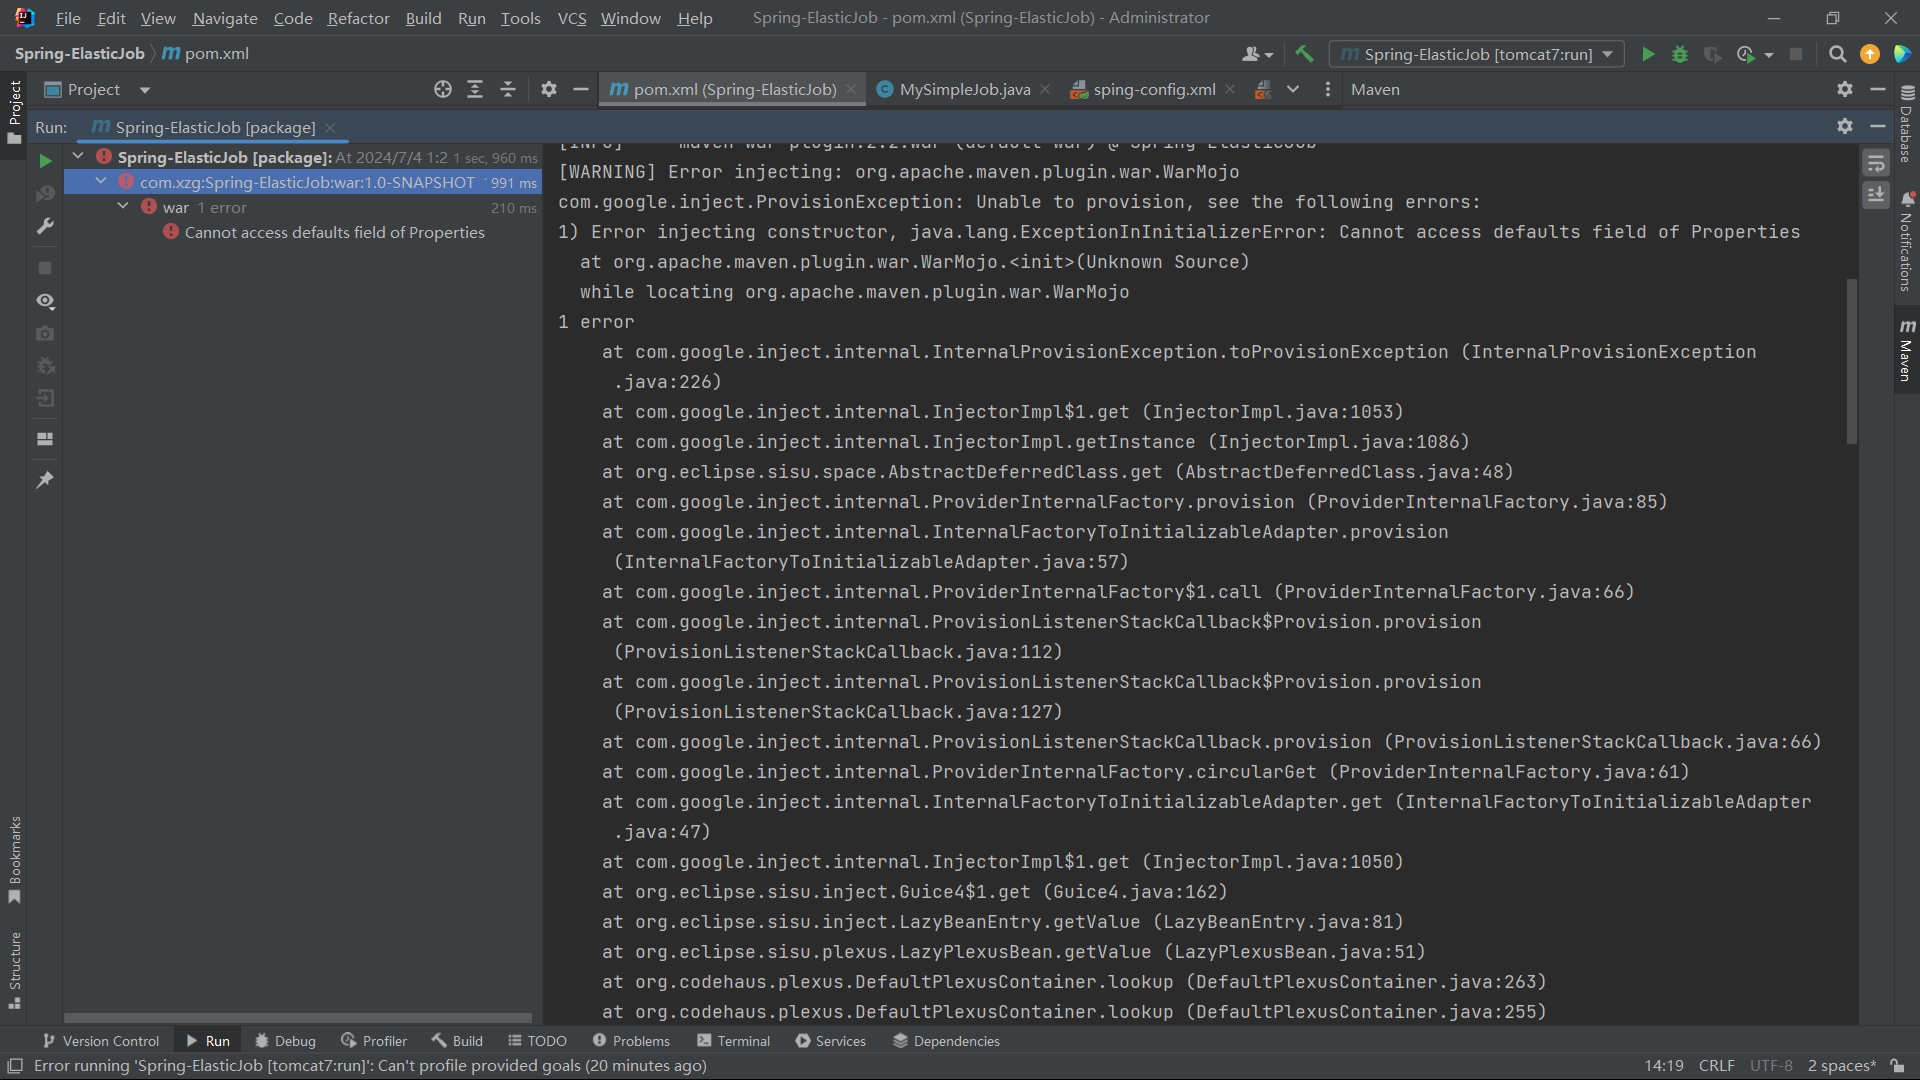The image size is (1920, 1080).
Task: Open the Version Control tool window
Action: pyautogui.click(x=100, y=1041)
